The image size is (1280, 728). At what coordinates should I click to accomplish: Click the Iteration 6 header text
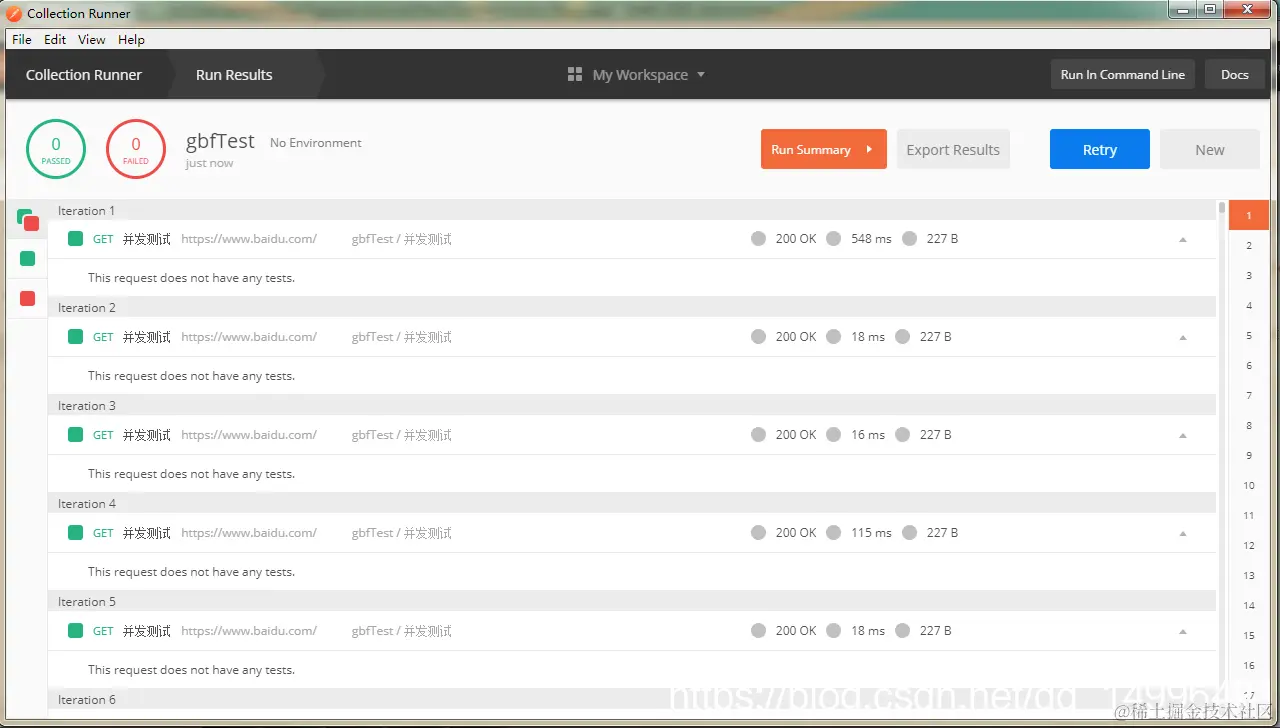click(x=87, y=700)
